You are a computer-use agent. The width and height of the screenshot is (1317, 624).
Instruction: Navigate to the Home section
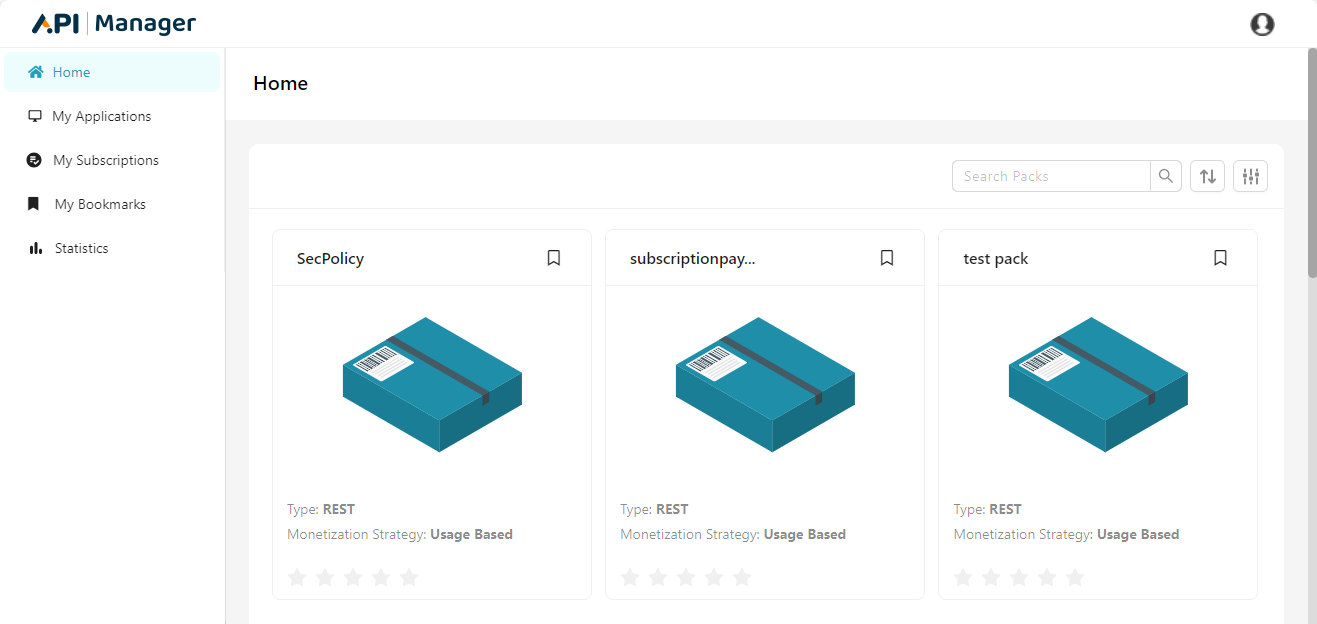(x=69, y=72)
